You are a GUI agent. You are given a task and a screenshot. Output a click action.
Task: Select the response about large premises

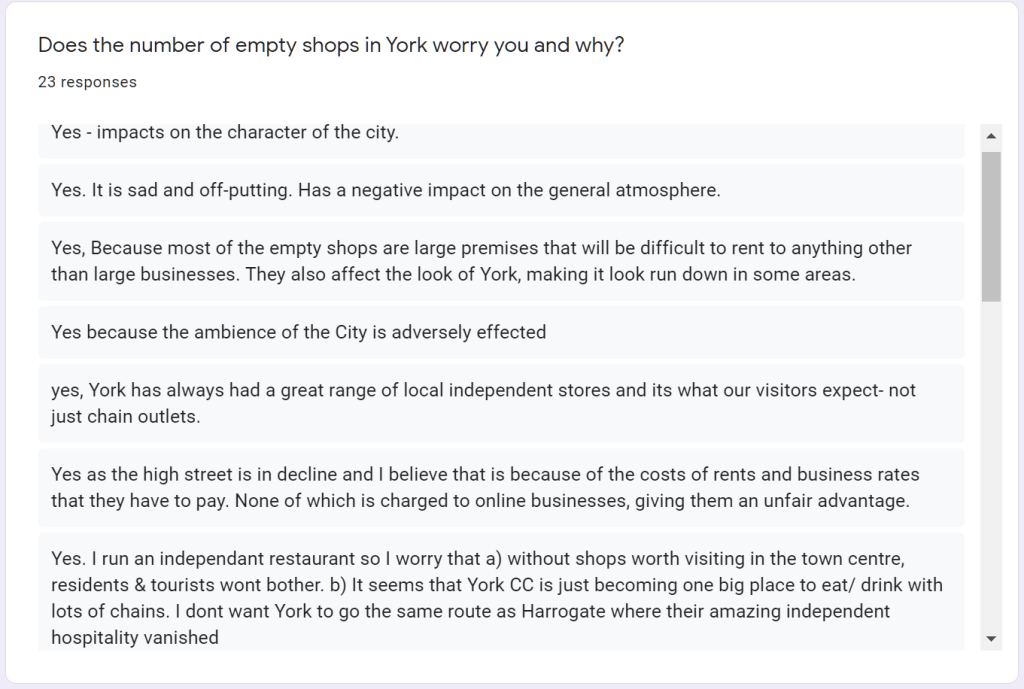pyautogui.click(x=480, y=261)
